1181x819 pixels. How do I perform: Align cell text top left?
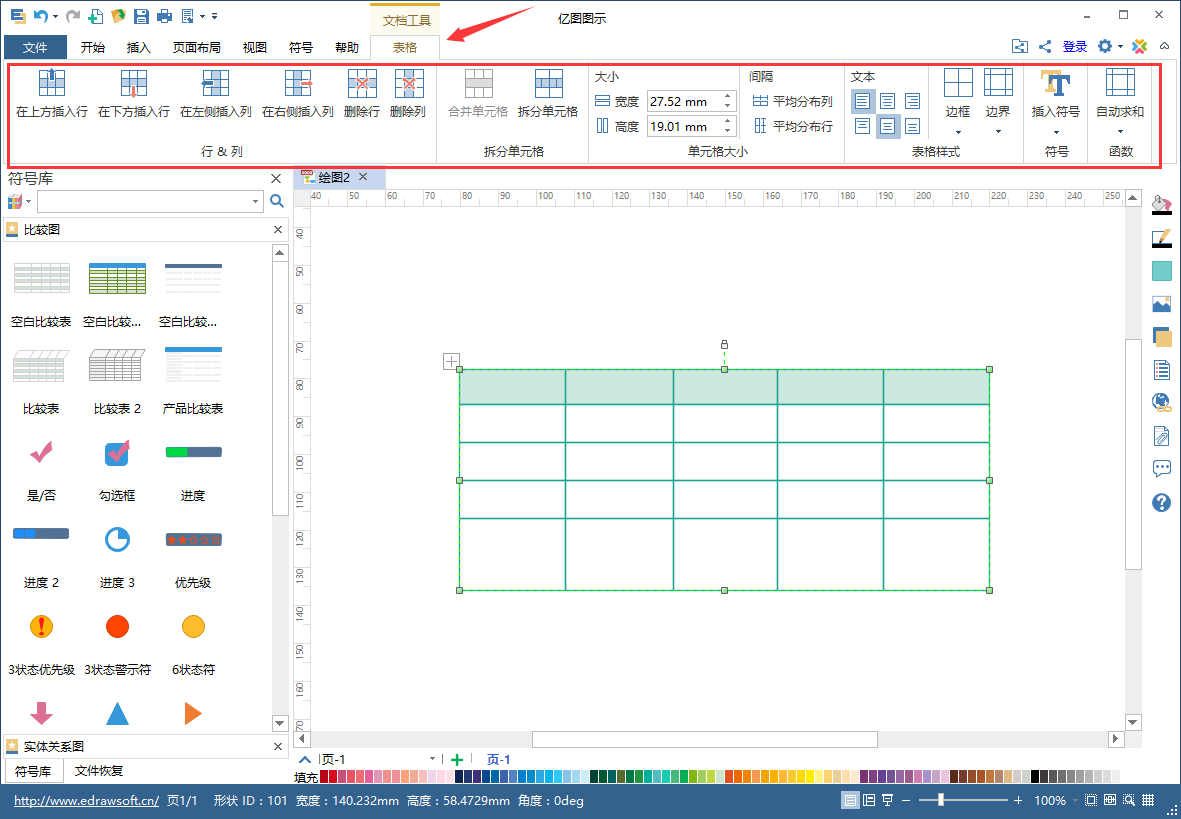862,101
